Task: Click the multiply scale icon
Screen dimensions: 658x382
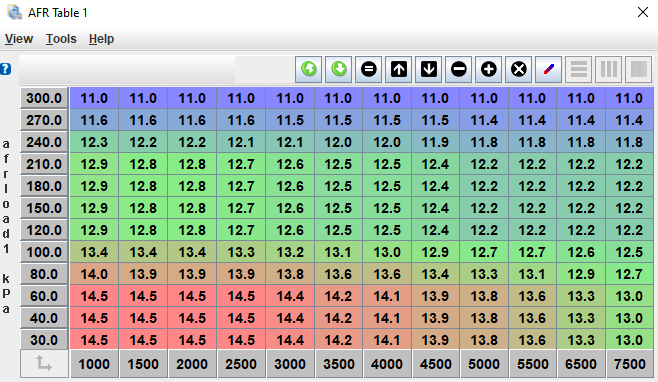Action: coord(519,69)
